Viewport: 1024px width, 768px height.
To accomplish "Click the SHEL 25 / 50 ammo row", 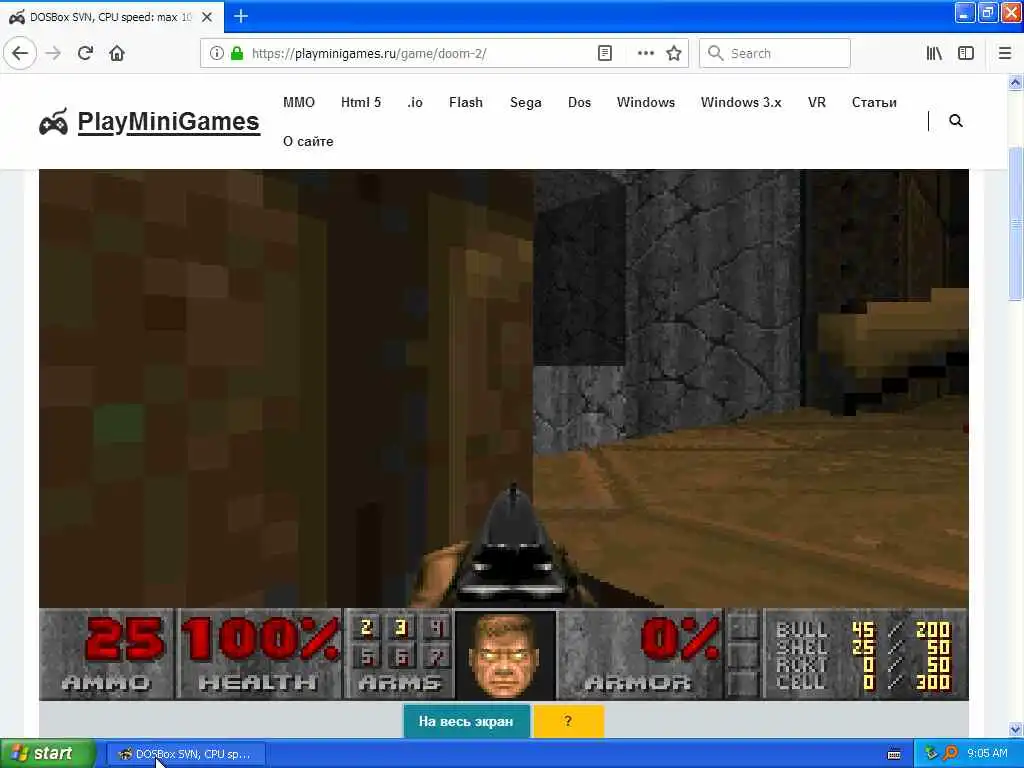I will pyautogui.click(x=863, y=647).
